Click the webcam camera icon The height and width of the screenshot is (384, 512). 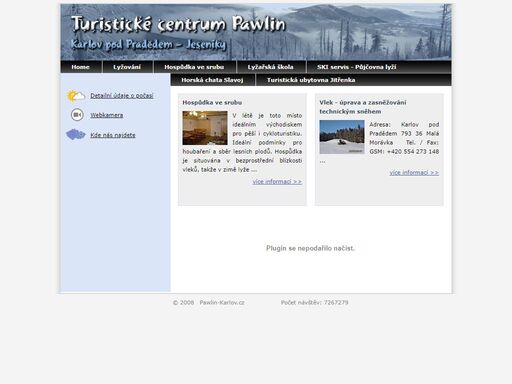pos(77,115)
